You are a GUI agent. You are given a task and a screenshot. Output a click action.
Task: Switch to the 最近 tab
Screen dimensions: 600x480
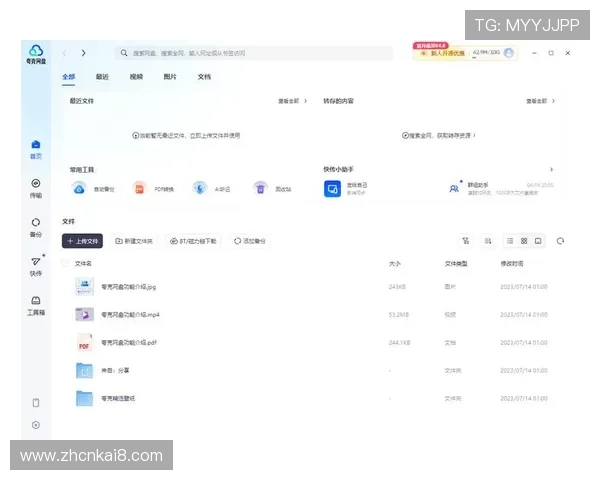(102, 77)
